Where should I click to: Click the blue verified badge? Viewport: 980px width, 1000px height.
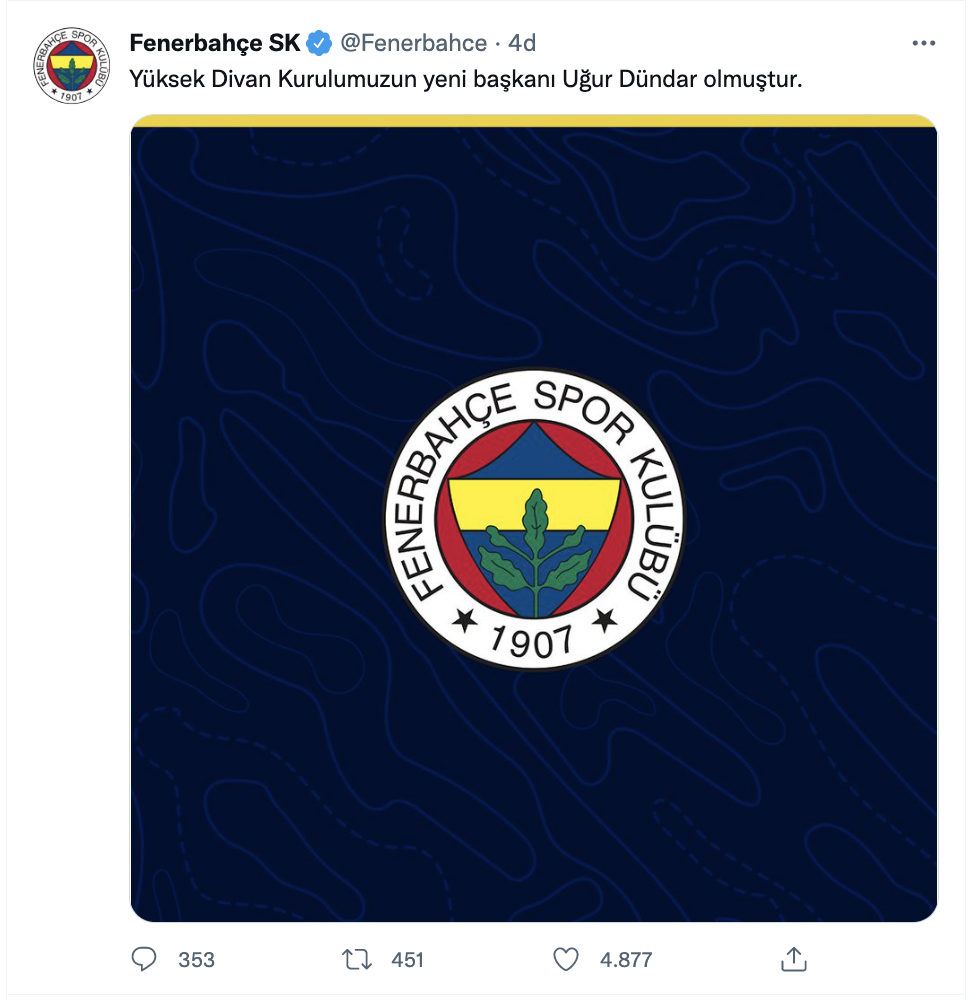point(319,43)
